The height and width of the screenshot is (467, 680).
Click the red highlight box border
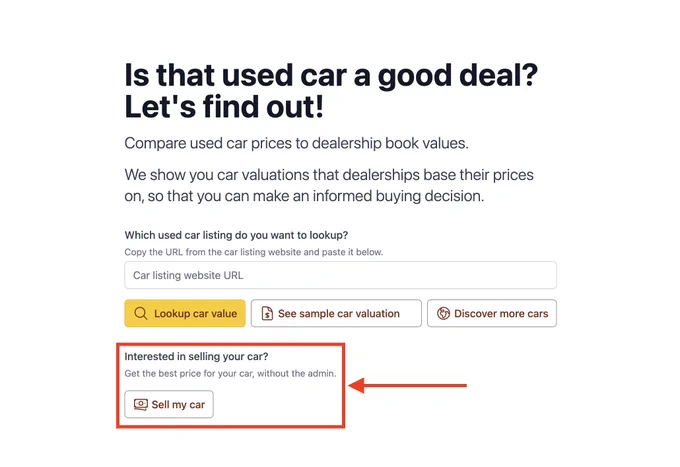[230, 344]
